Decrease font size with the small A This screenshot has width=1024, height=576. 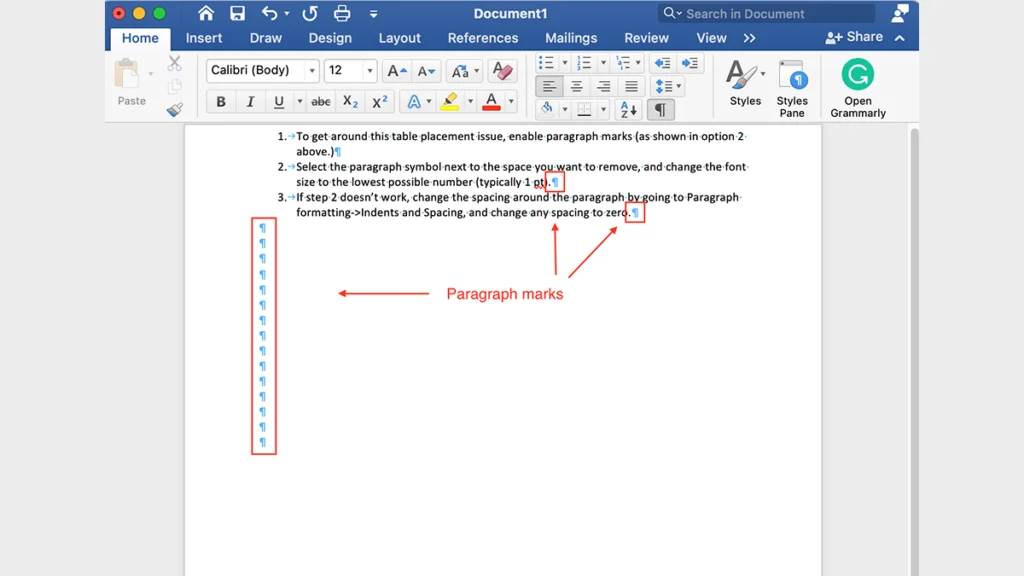(x=426, y=71)
